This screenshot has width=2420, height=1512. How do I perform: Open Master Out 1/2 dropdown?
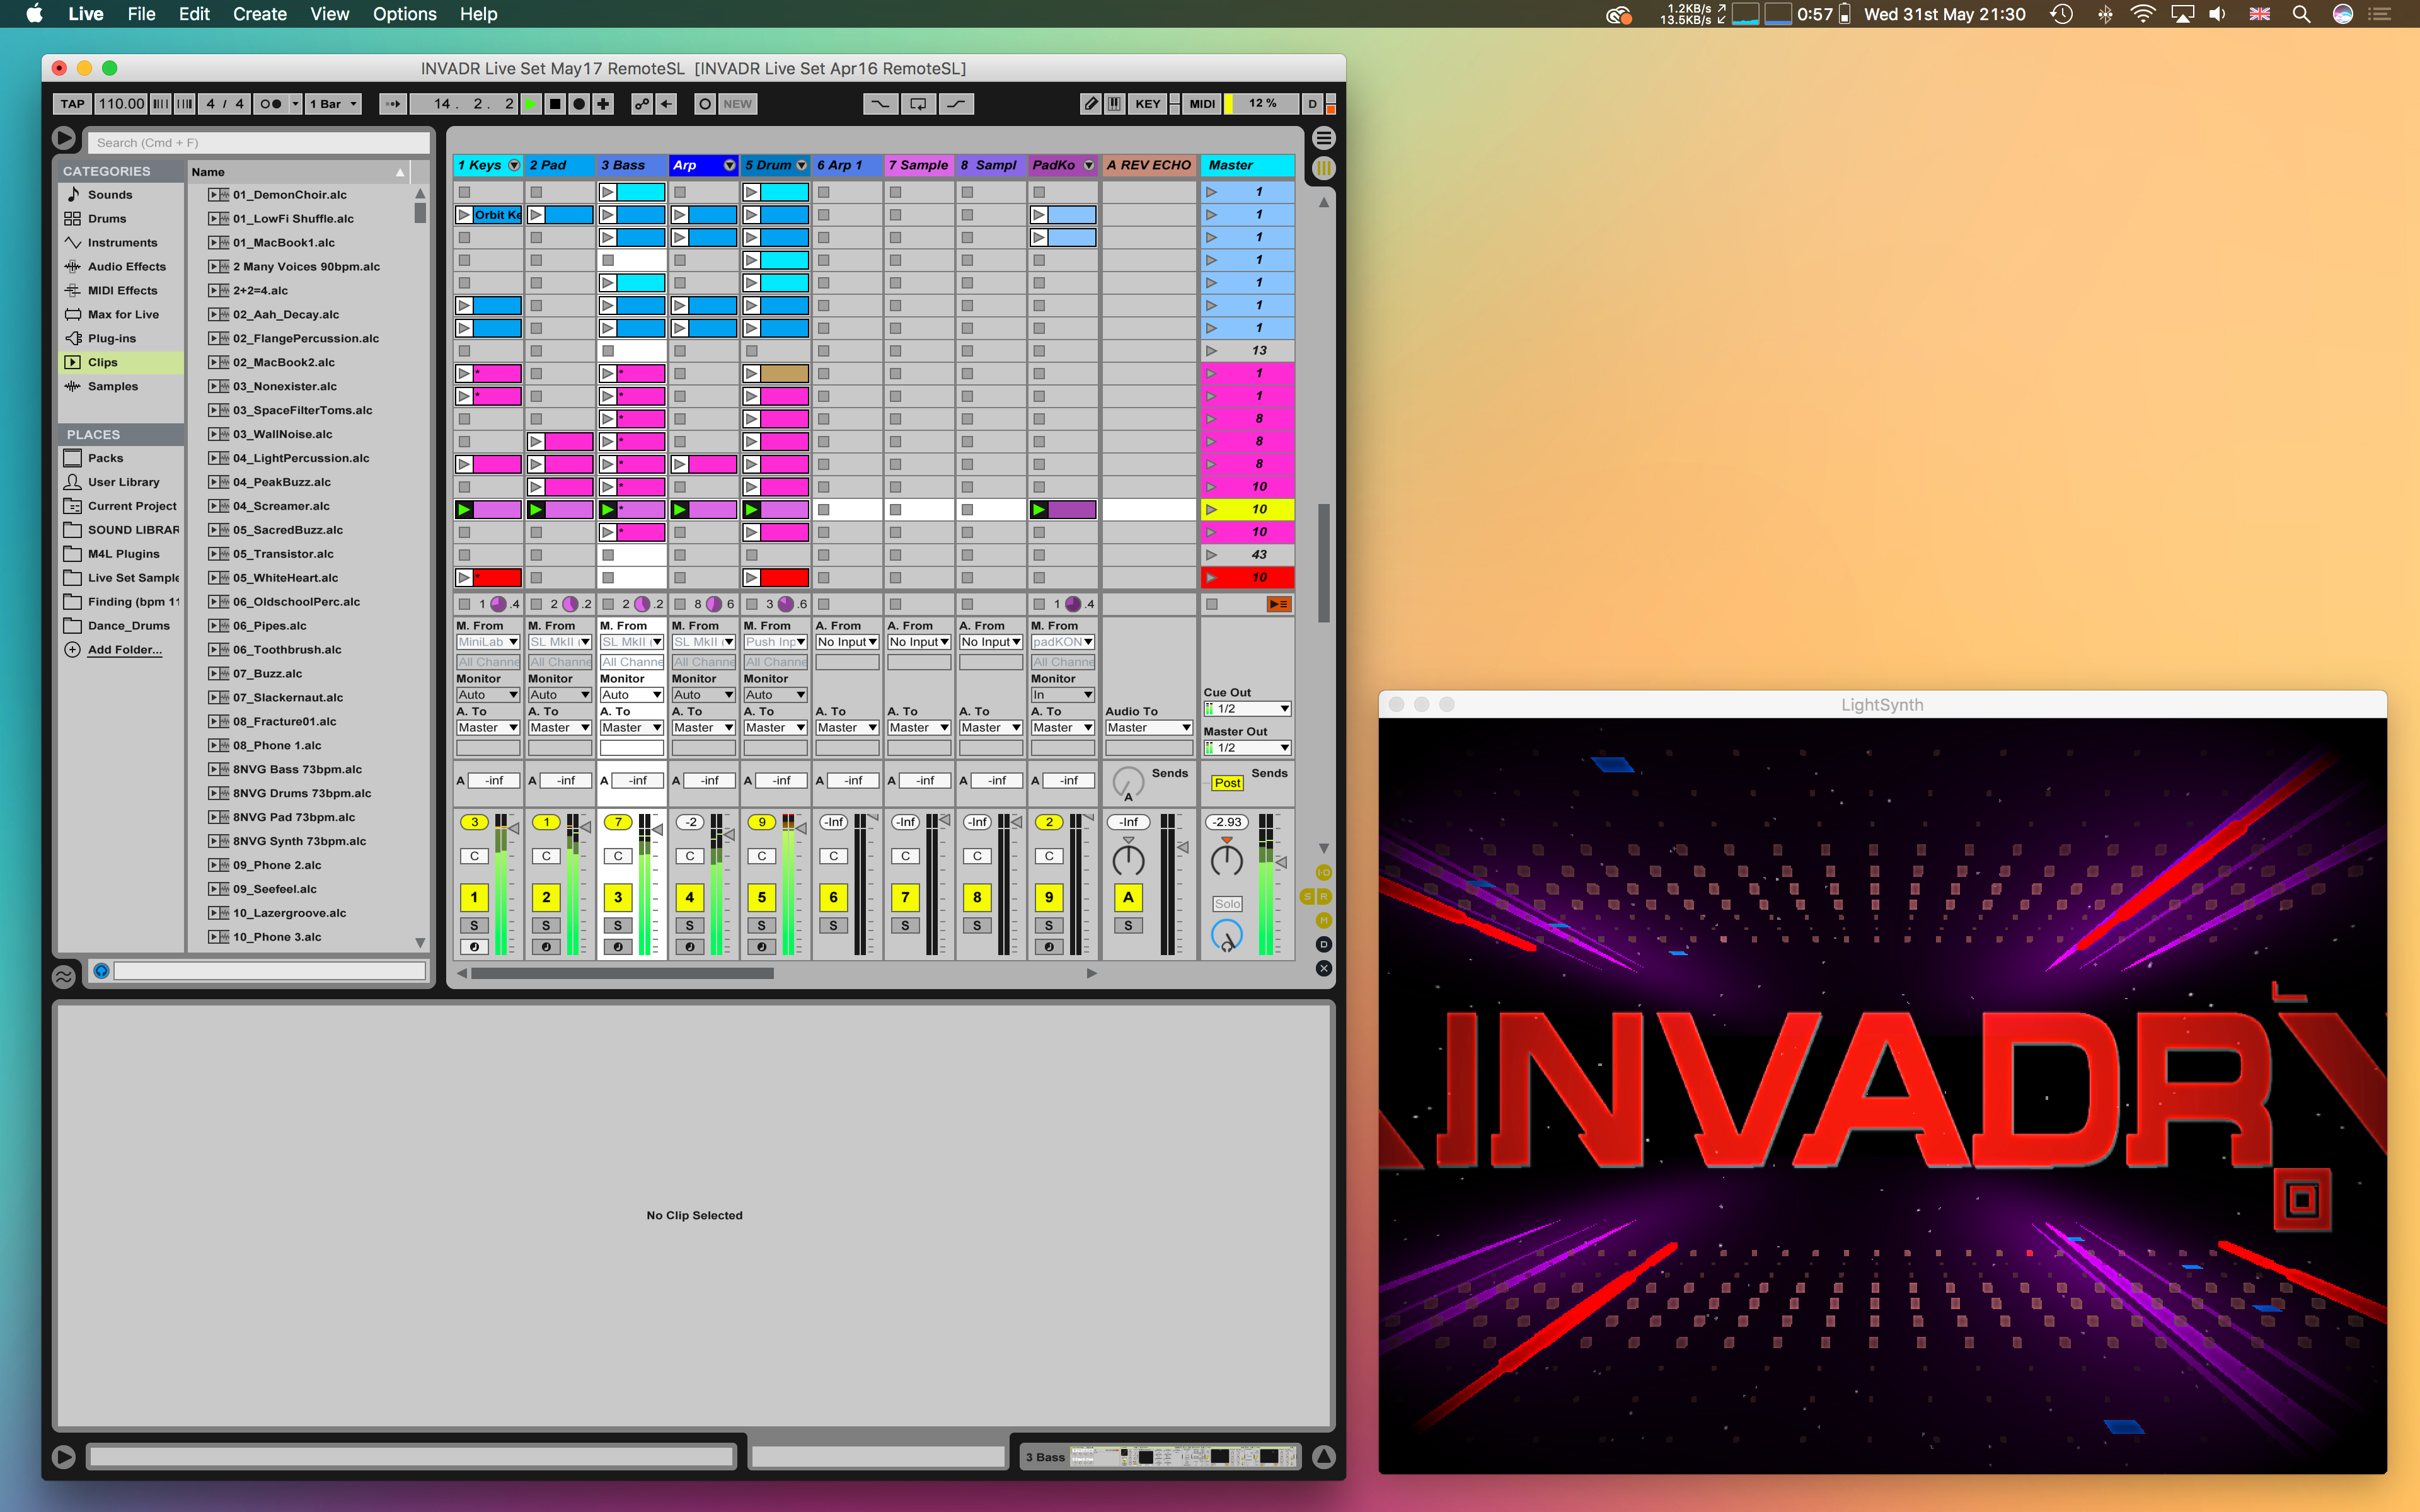tap(1247, 748)
